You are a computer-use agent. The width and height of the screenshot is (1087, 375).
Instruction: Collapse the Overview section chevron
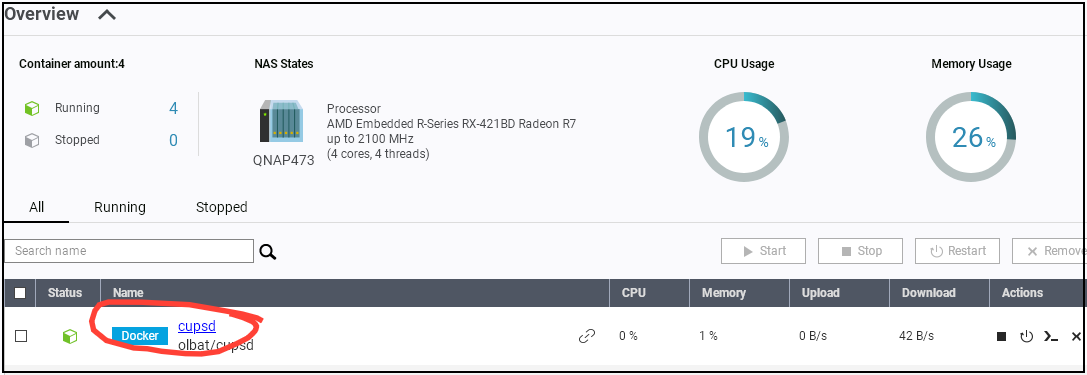[x=107, y=14]
